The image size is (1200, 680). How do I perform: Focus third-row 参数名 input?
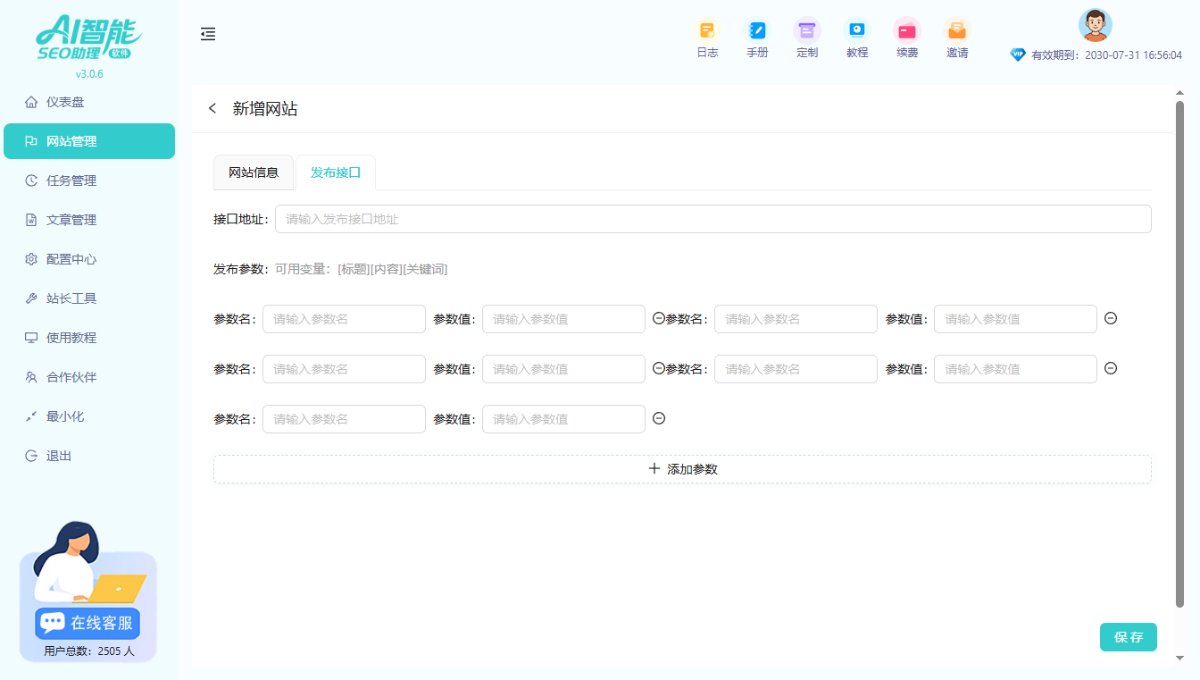(344, 419)
